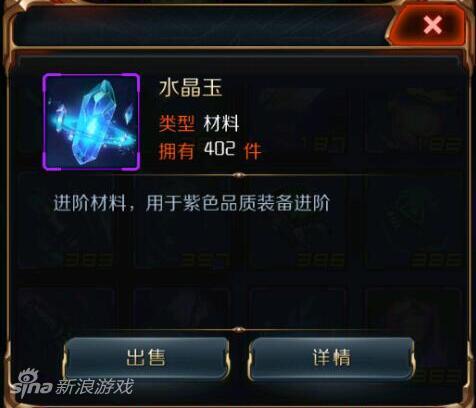Click the sina eye logo watermark

pos(31,383)
